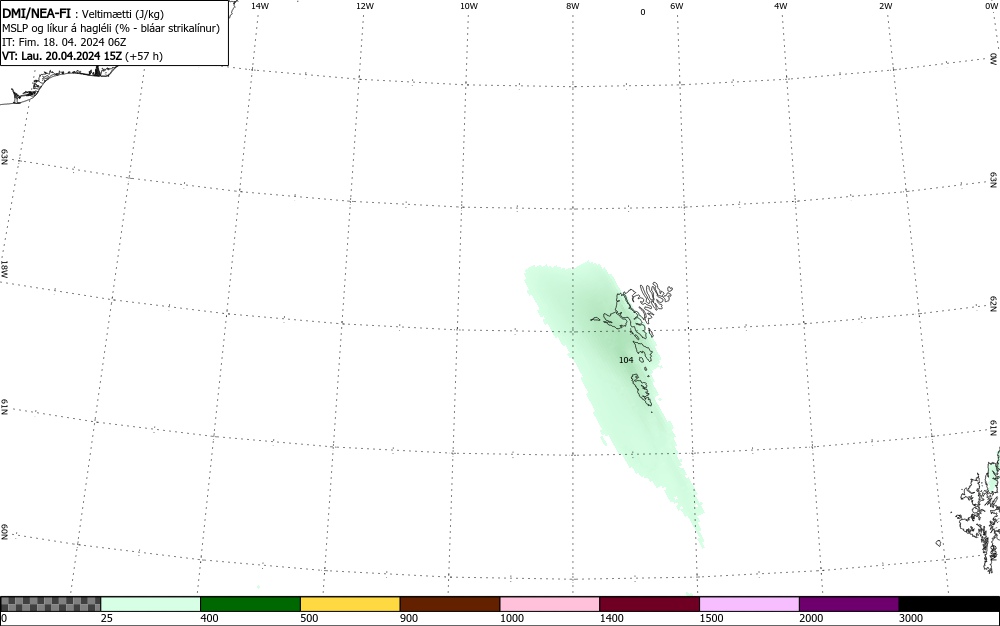Click the Shetland Islands outline at right edge
Image resolution: width=1000 pixels, height=626 pixels.
click(977, 510)
